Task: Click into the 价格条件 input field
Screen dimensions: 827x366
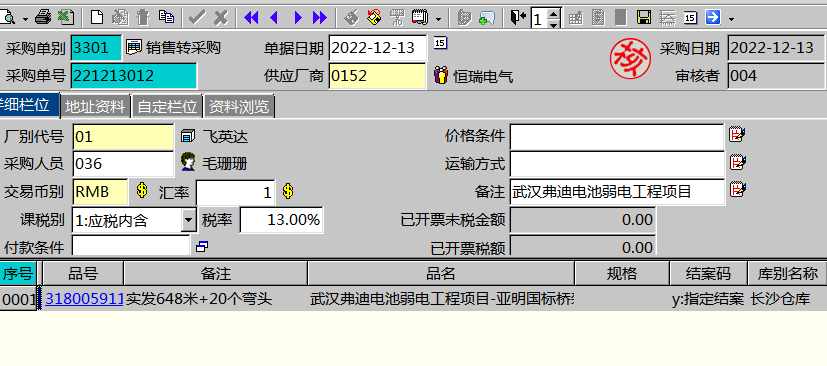Action: tap(617, 137)
